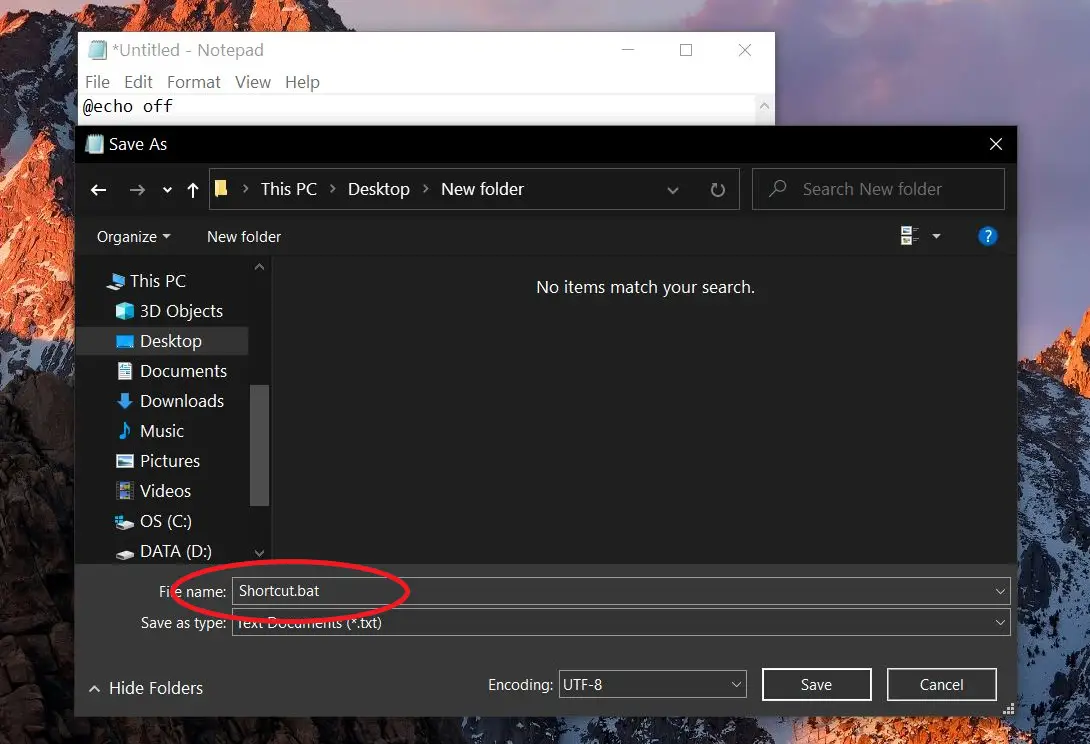Image resolution: width=1090 pixels, height=744 pixels.
Task: Click the Downloads arrow icon
Action: (x=124, y=401)
